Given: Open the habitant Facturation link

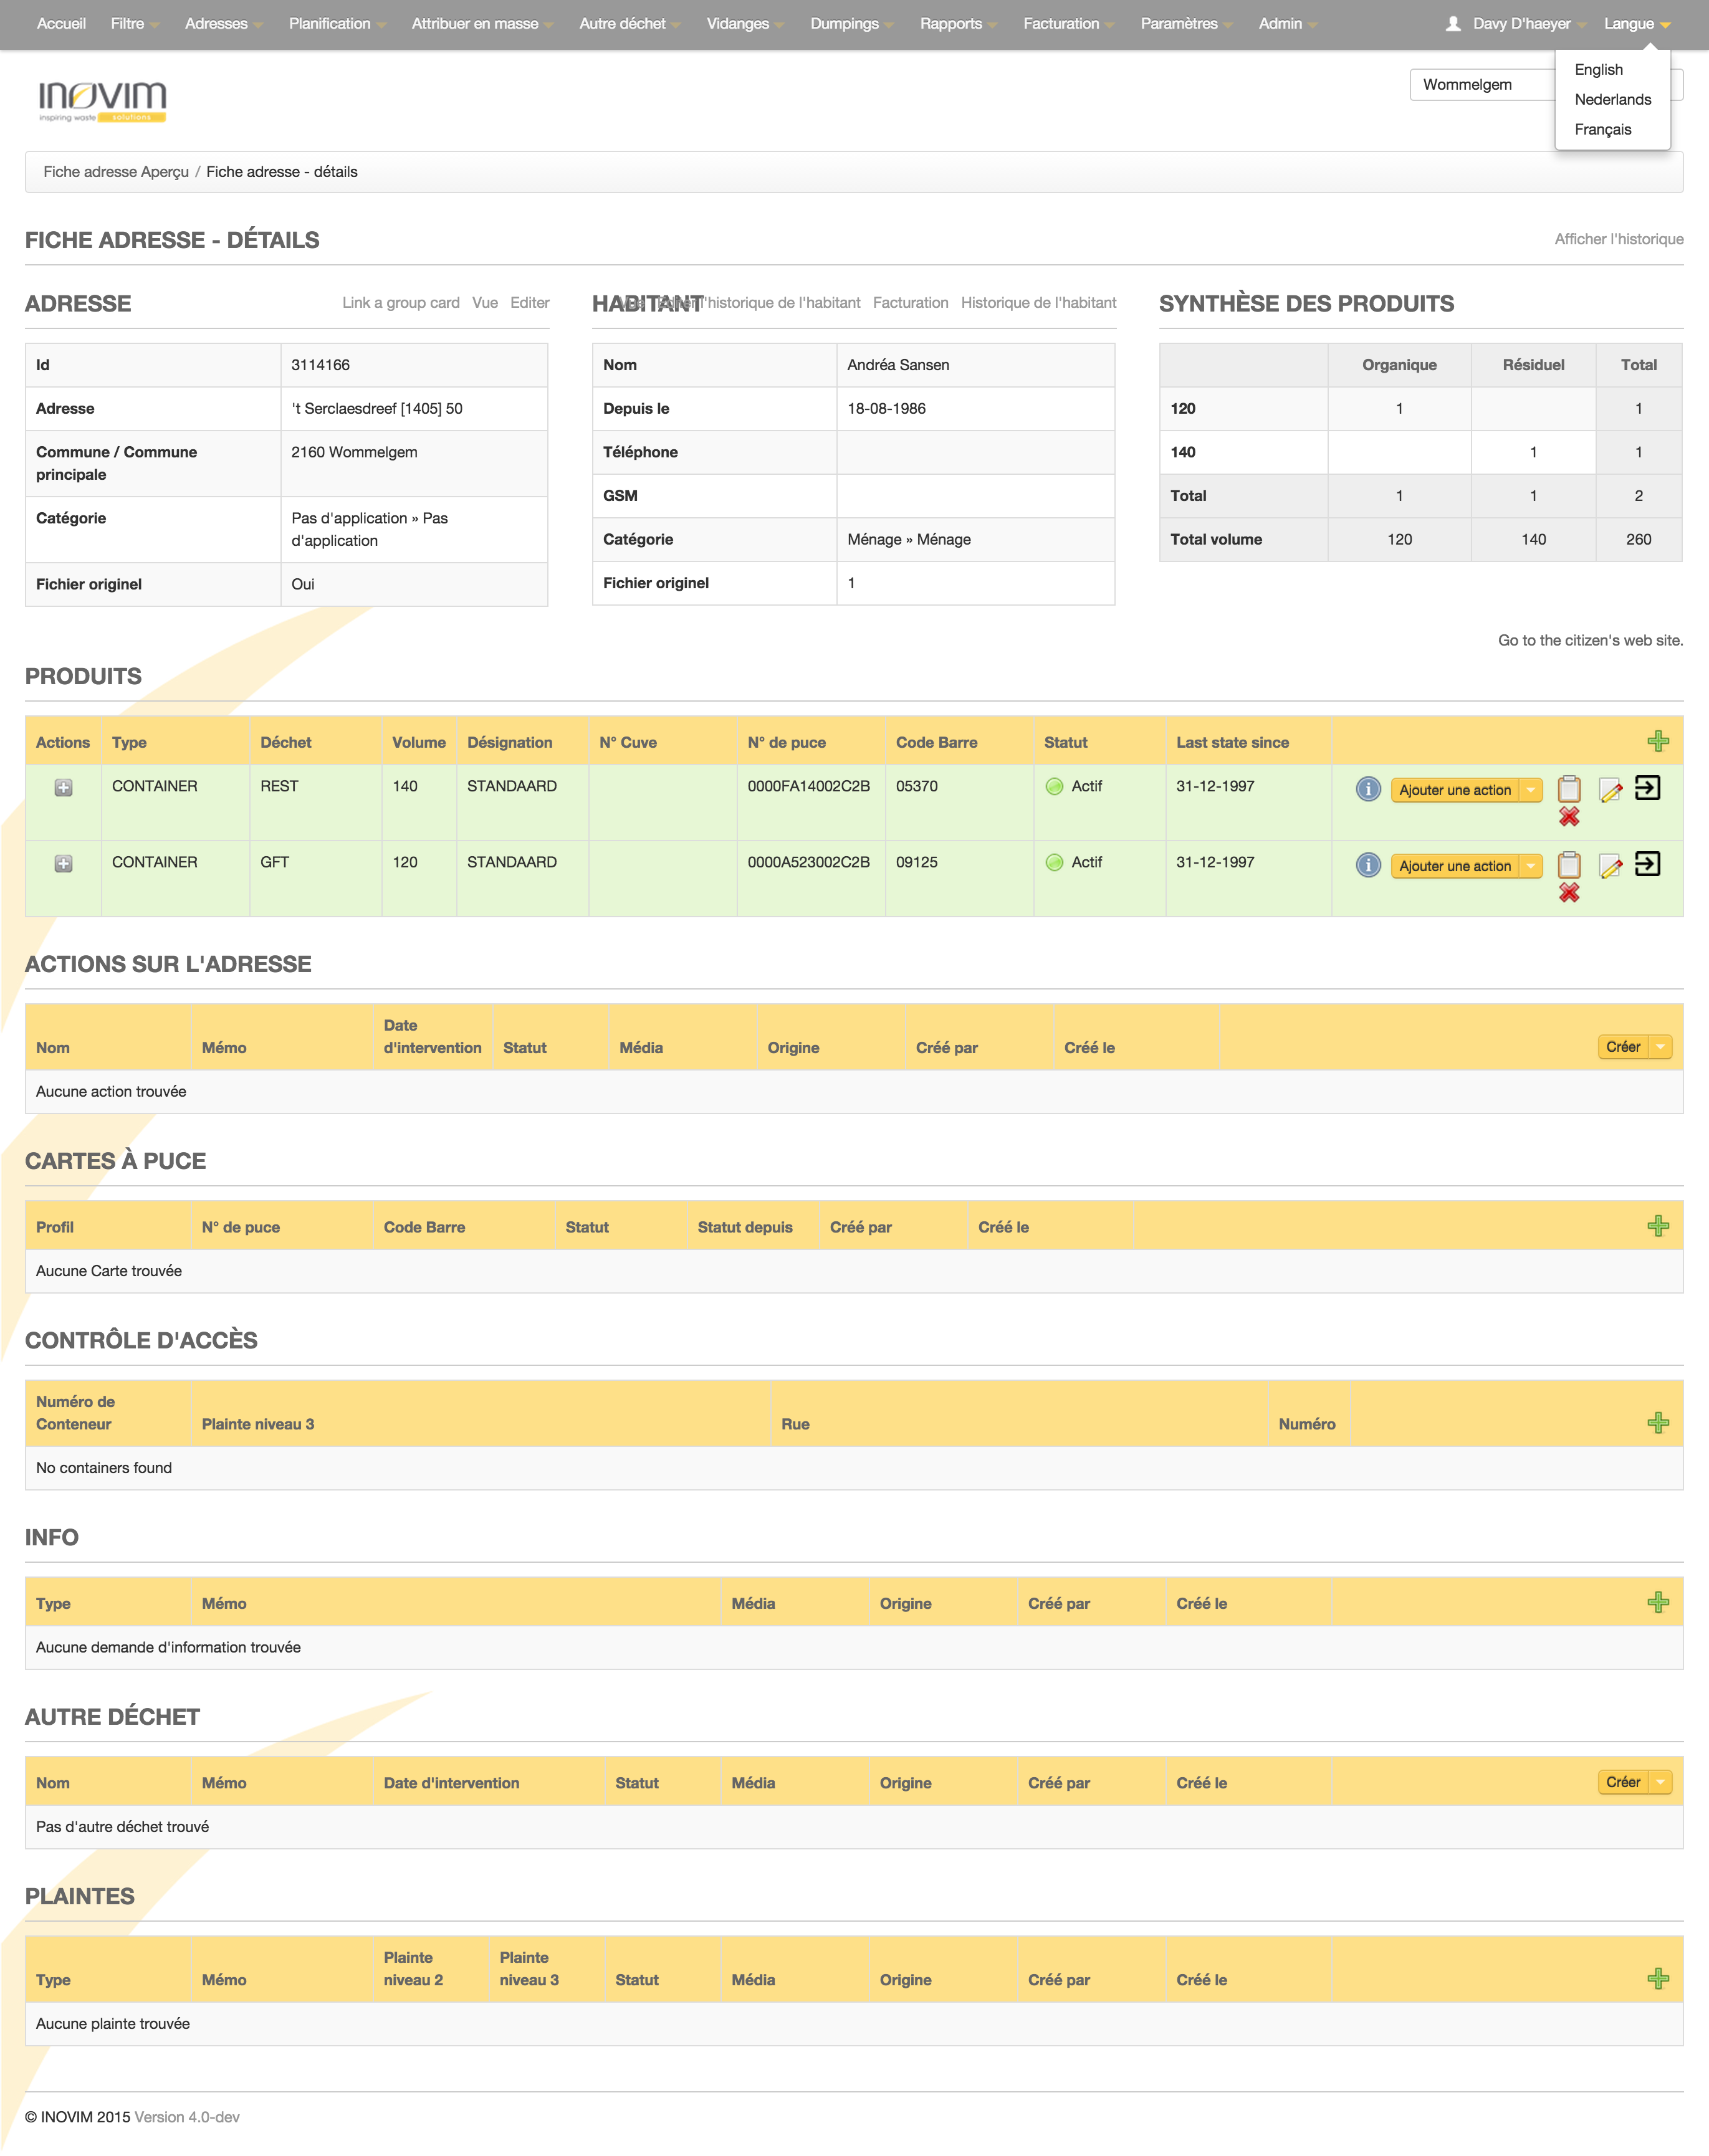Looking at the screenshot, I should pyautogui.click(x=910, y=303).
